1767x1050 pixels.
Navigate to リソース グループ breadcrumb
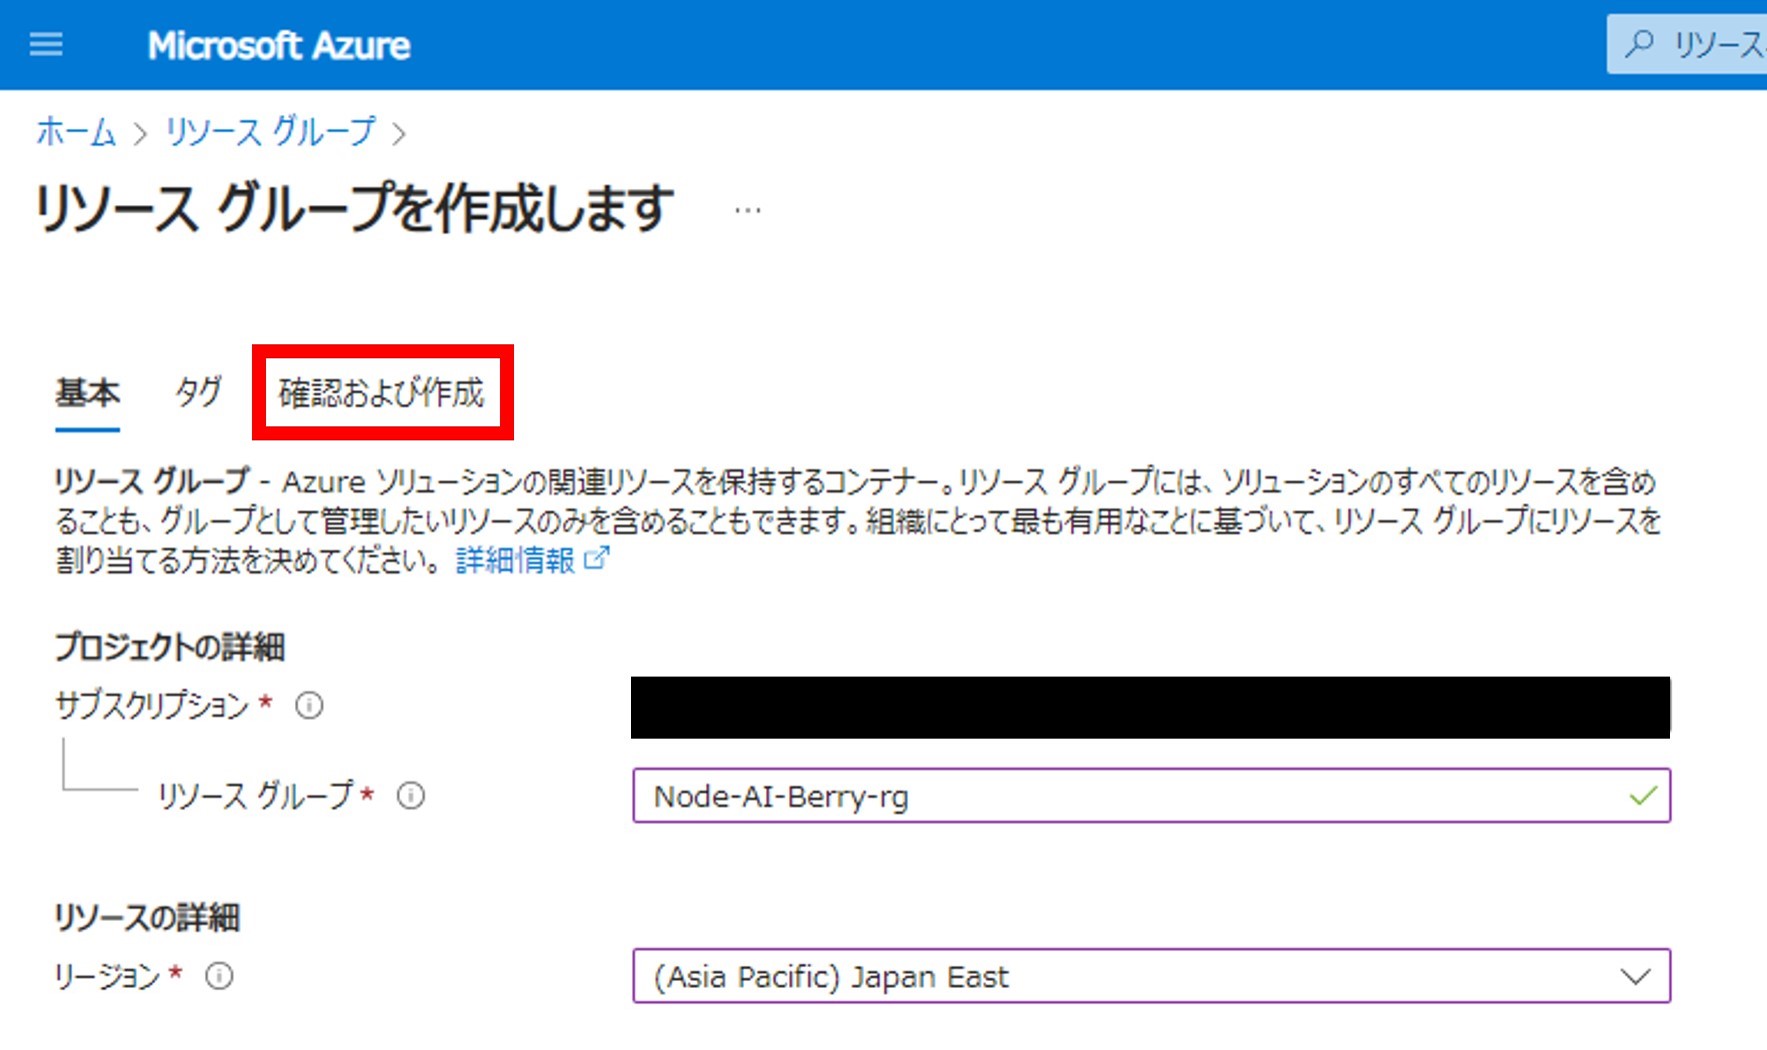point(270,132)
